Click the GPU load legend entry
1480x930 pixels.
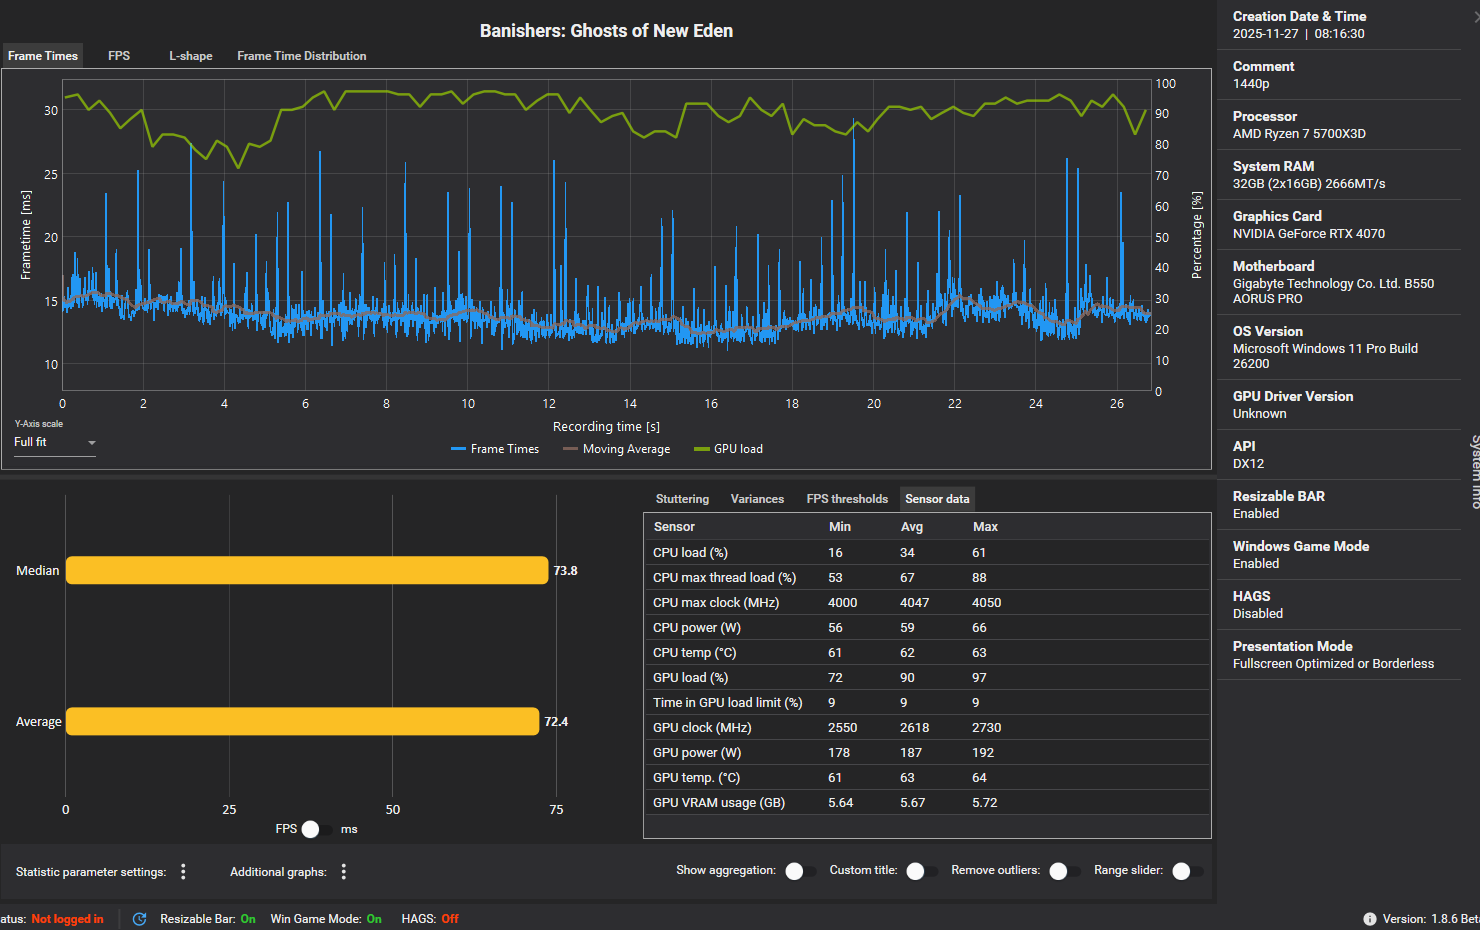(x=728, y=449)
